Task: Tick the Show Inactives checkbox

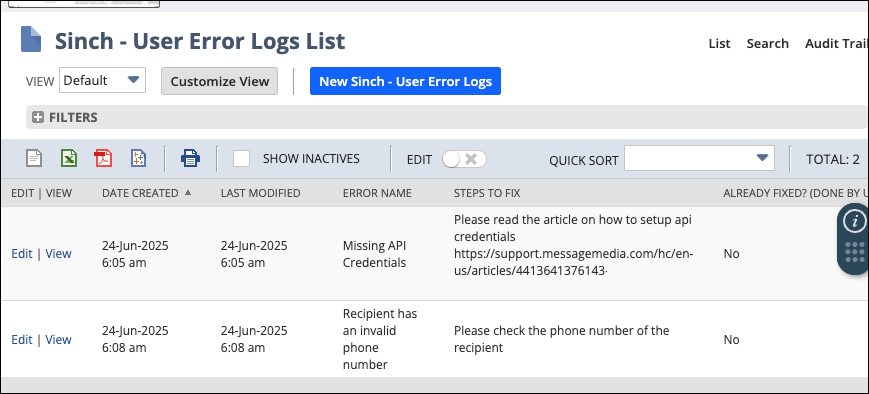Action: coord(241,158)
